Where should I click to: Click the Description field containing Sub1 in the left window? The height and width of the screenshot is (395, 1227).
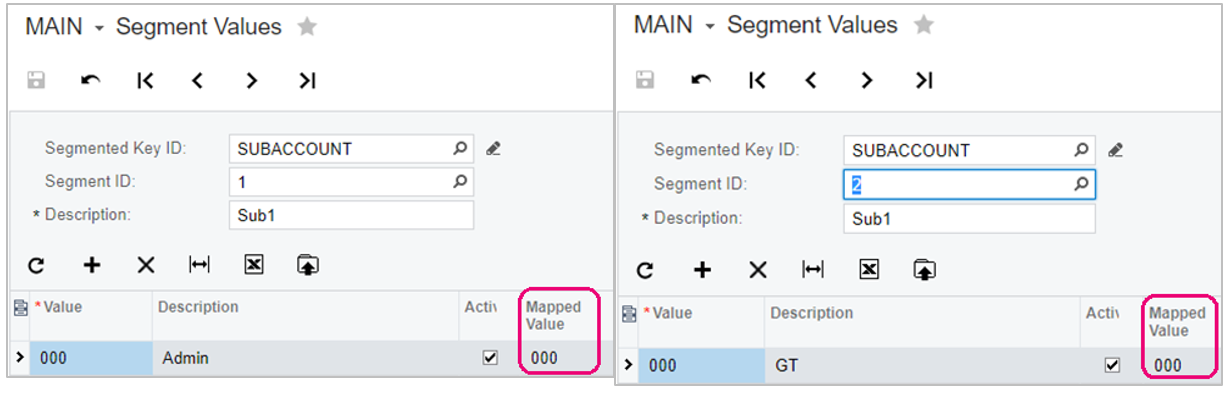351,215
